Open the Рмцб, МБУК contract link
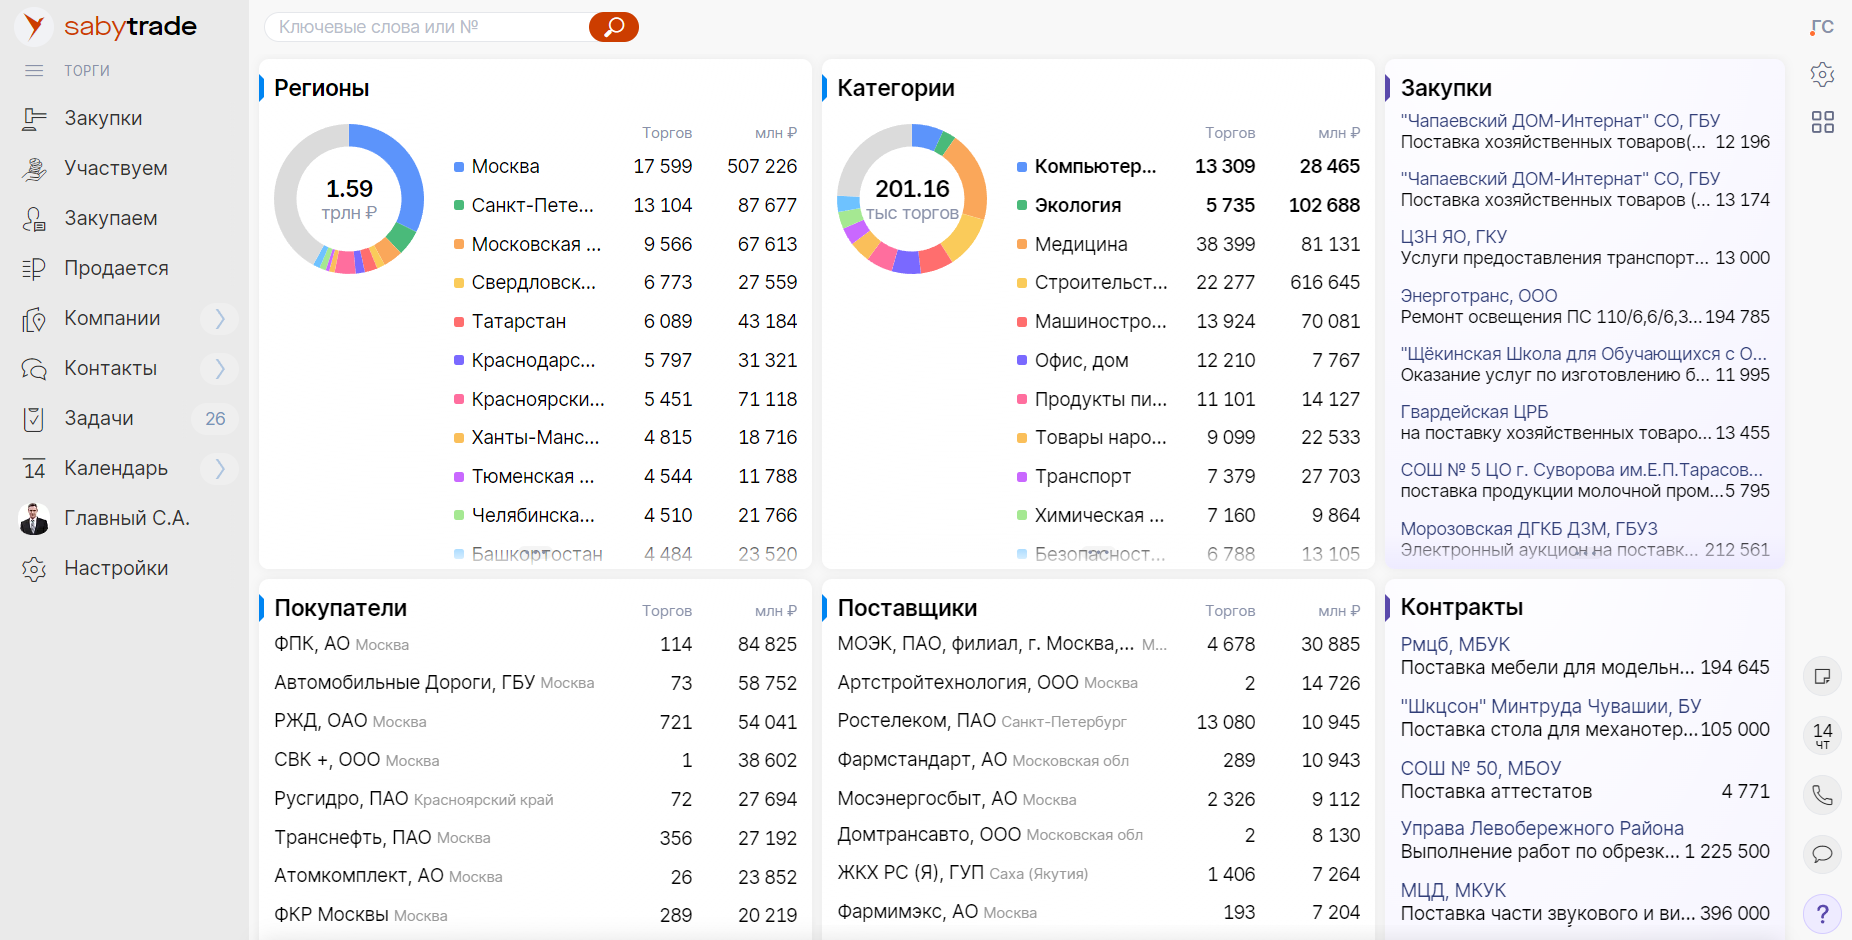This screenshot has width=1852, height=940. click(x=1454, y=645)
